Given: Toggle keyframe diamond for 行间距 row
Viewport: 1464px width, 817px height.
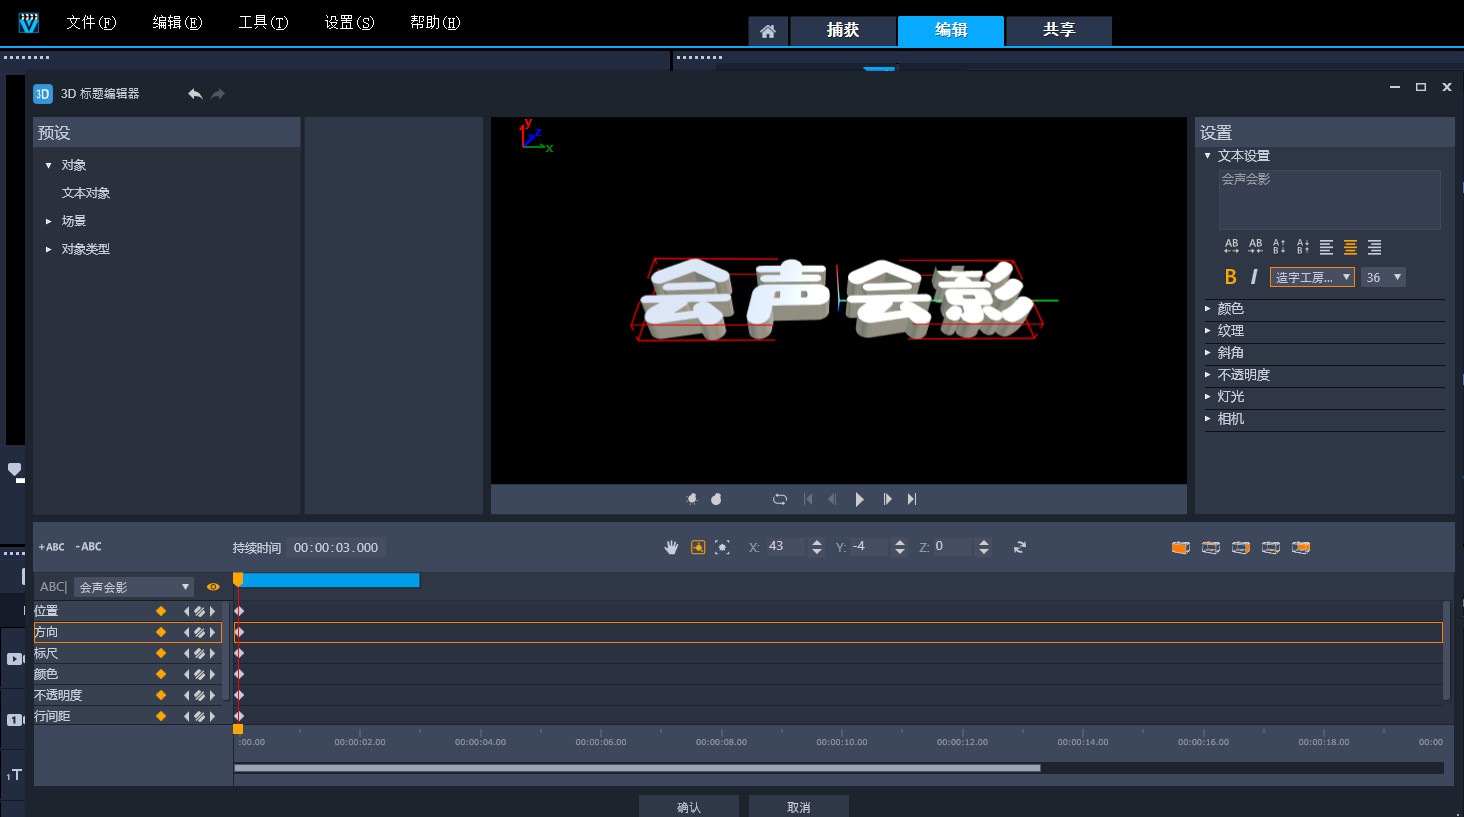Looking at the screenshot, I should (x=161, y=716).
